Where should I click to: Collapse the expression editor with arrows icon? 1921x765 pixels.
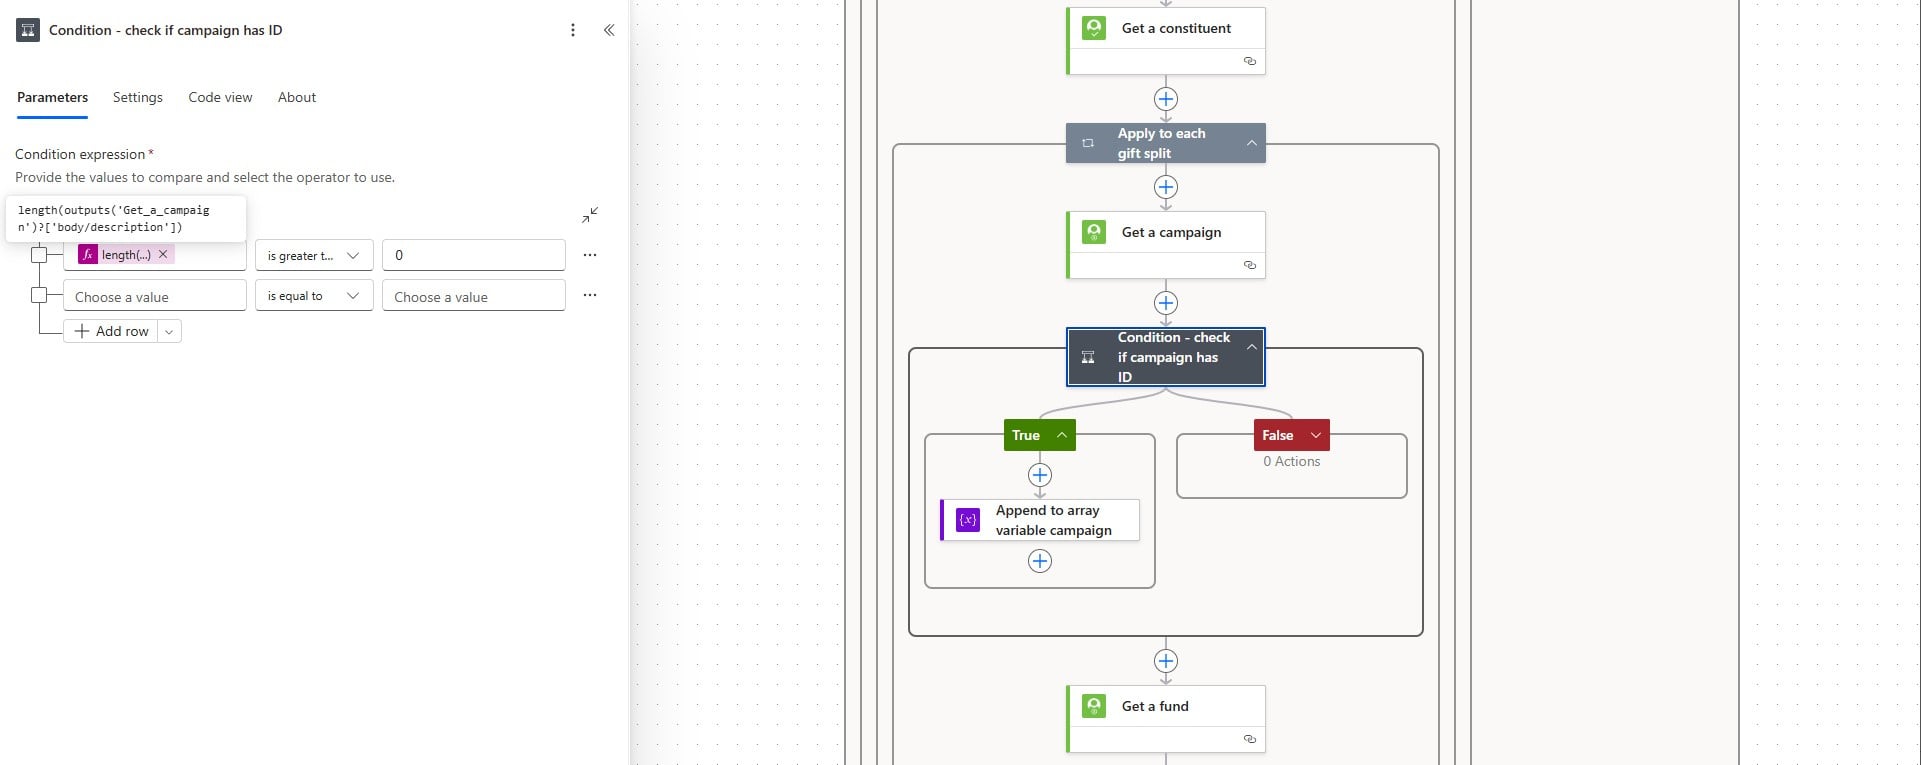pyautogui.click(x=590, y=215)
